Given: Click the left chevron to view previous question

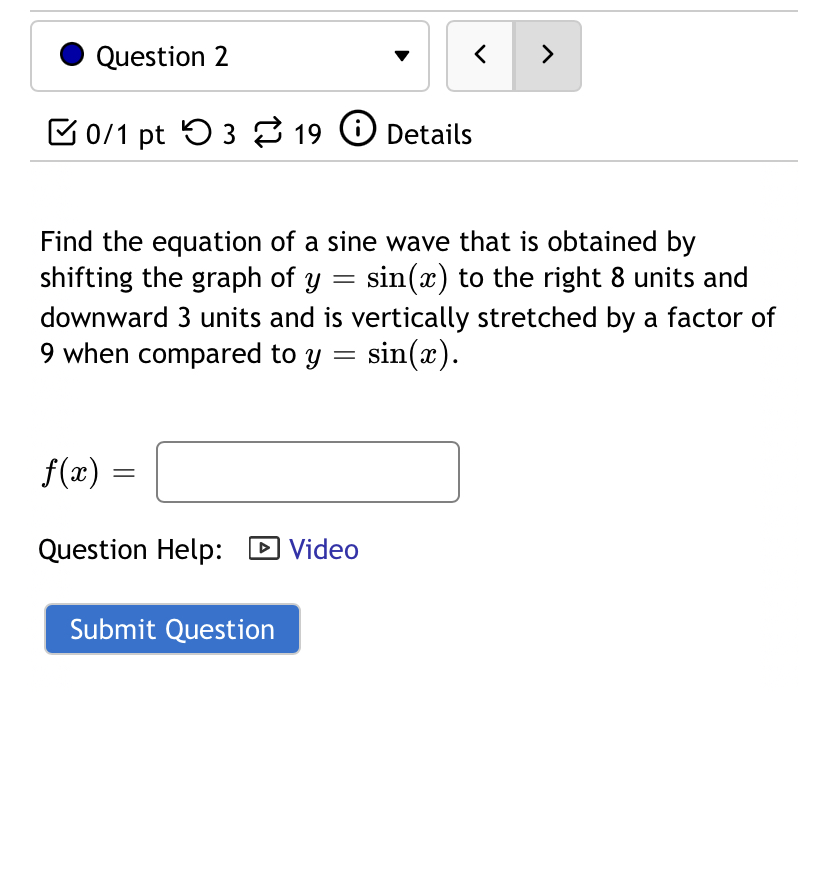Looking at the screenshot, I should pyautogui.click(x=479, y=55).
